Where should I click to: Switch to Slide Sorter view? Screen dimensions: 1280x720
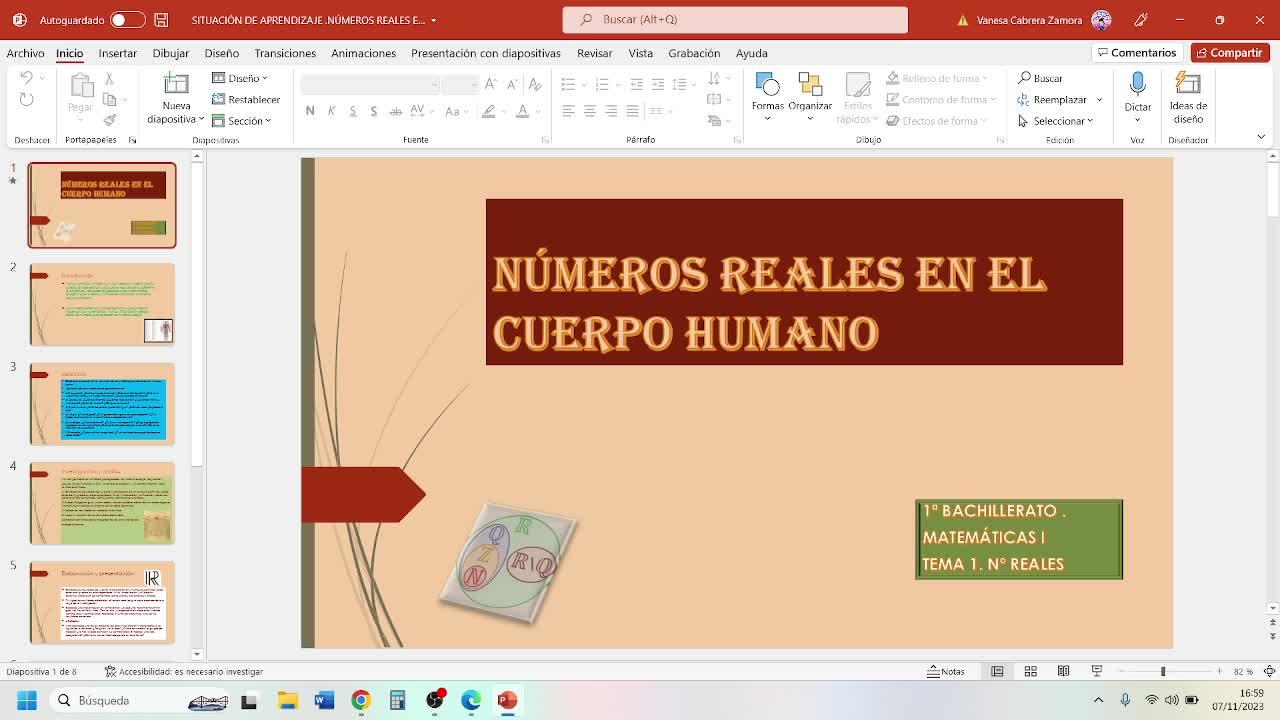click(x=1030, y=671)
